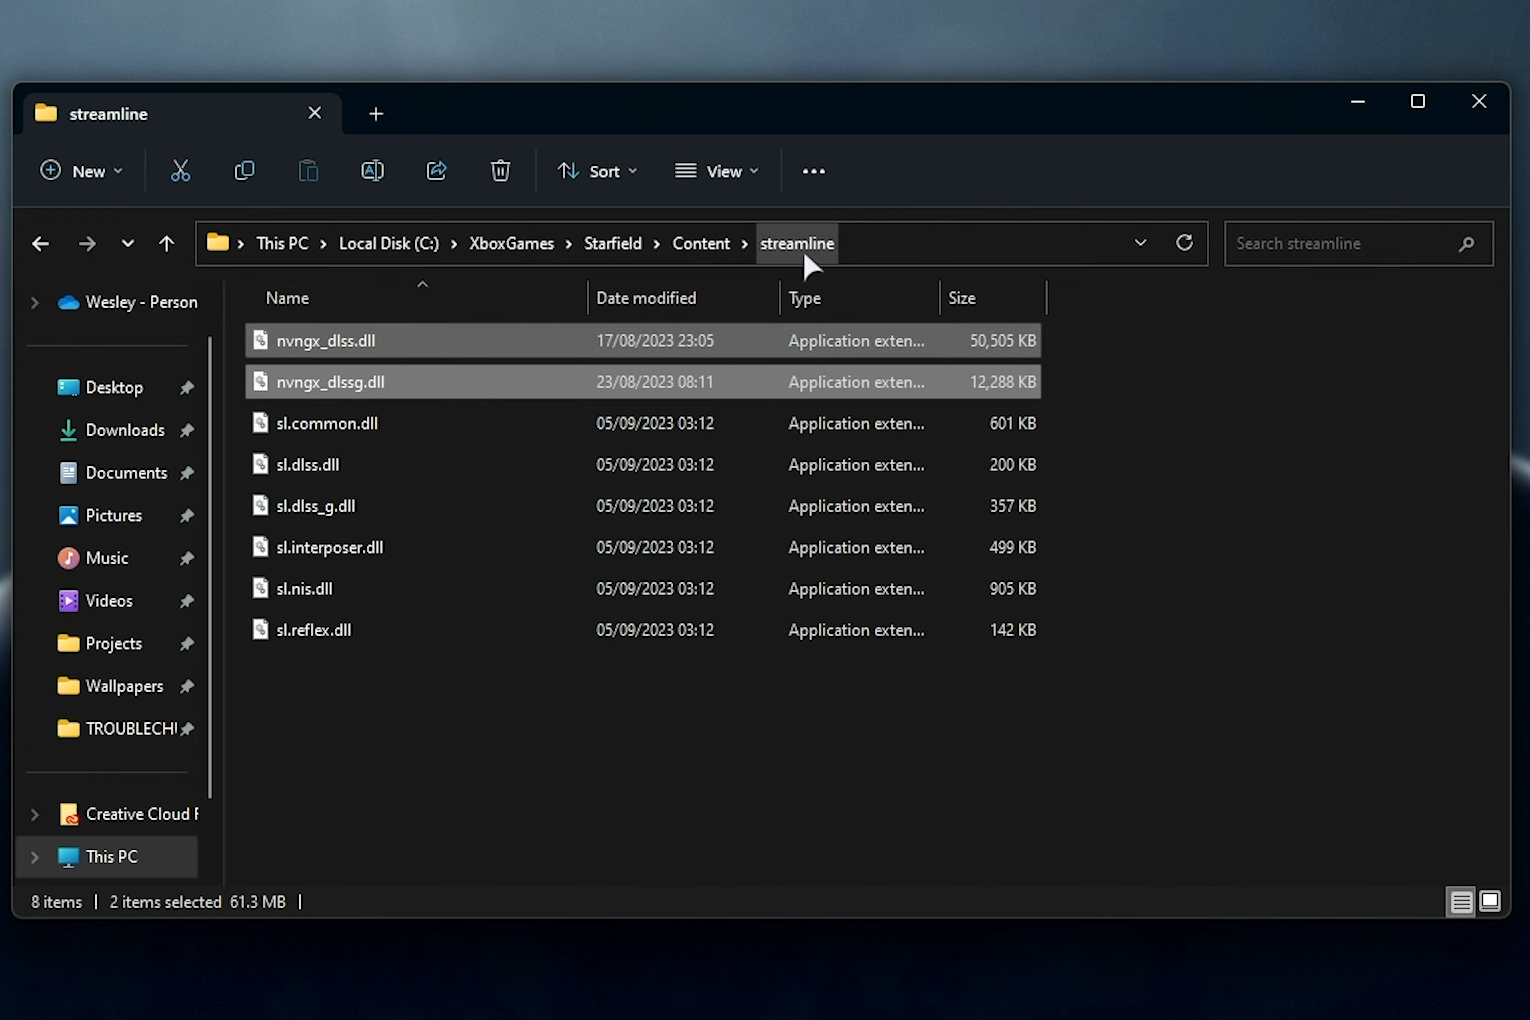This screenshot has width=1530, height=1020.
Task: Delete the selected files
Action: 500,170
